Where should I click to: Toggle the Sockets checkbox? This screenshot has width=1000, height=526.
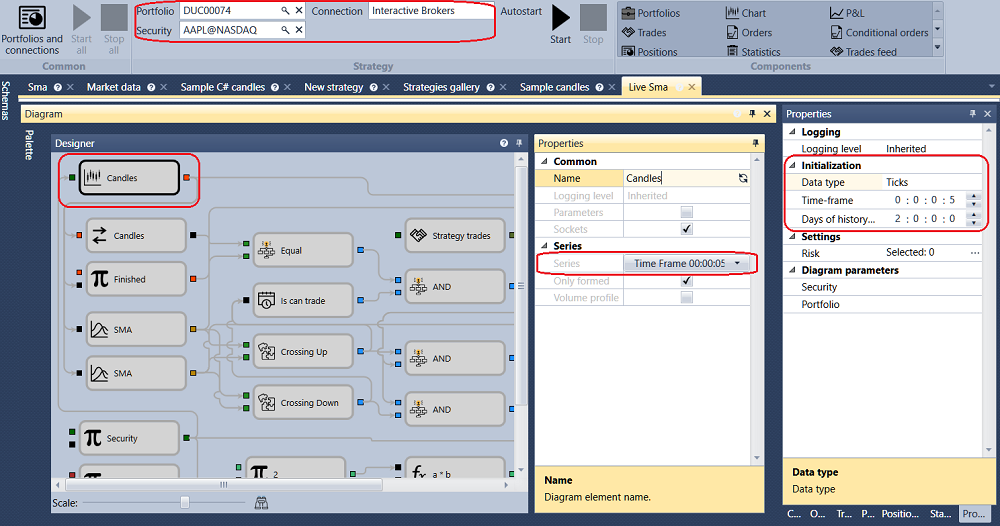click(x=687, y=229)
